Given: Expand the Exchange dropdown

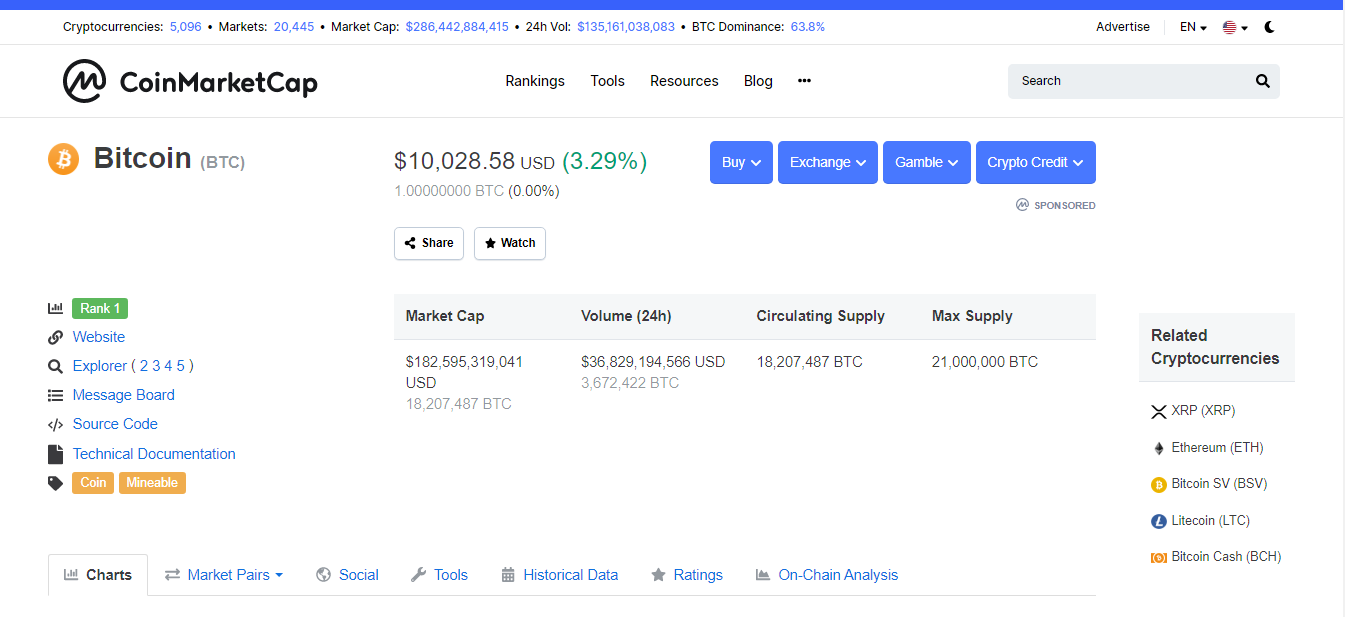Looking at the screenshot, I should tap(828, 163).
